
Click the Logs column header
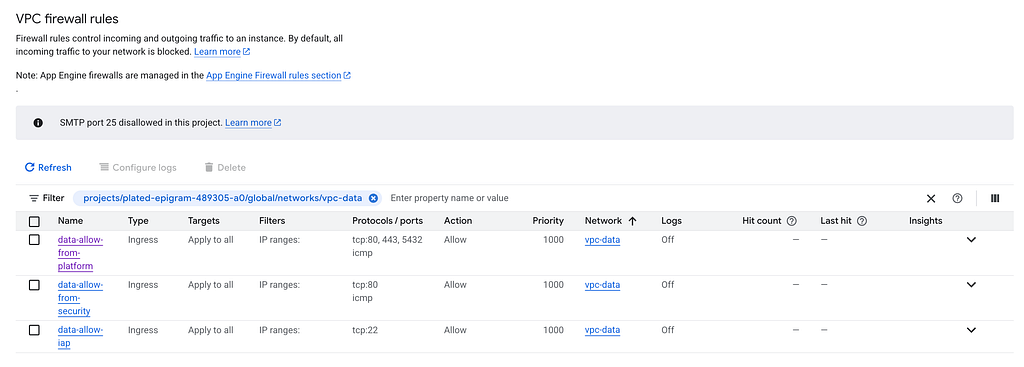[x=671, y=221]
